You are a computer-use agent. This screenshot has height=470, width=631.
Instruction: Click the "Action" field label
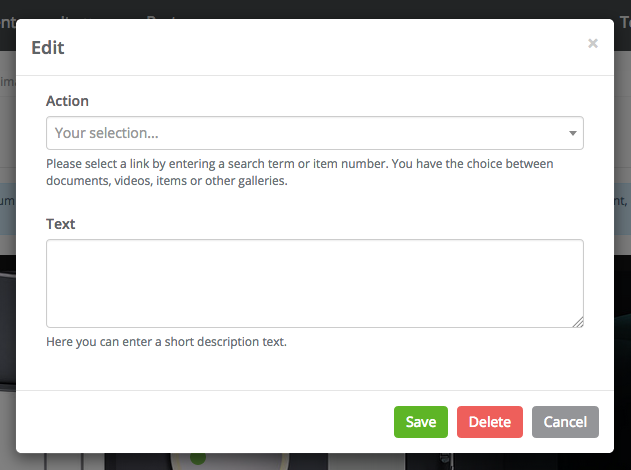point(67,101)
